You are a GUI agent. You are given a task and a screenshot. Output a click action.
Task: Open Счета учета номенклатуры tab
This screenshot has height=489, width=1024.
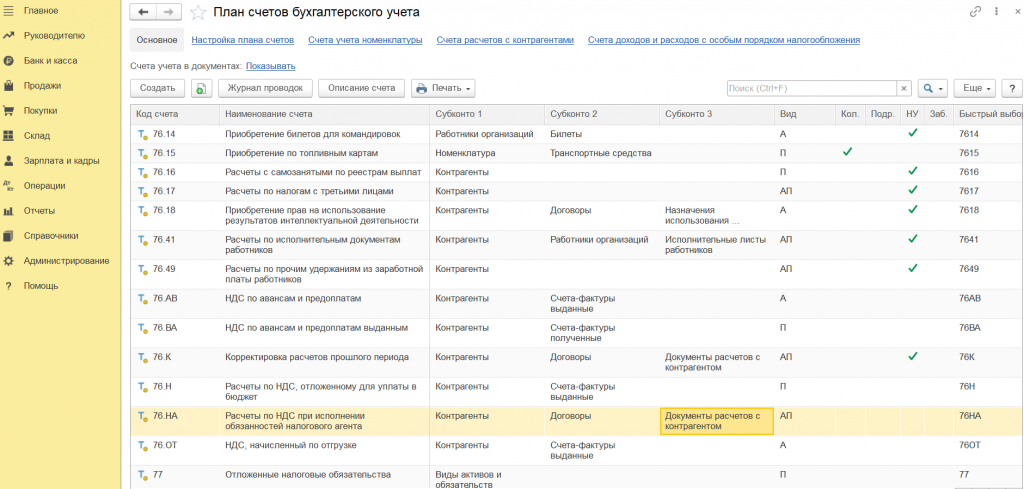pos(365,40)
